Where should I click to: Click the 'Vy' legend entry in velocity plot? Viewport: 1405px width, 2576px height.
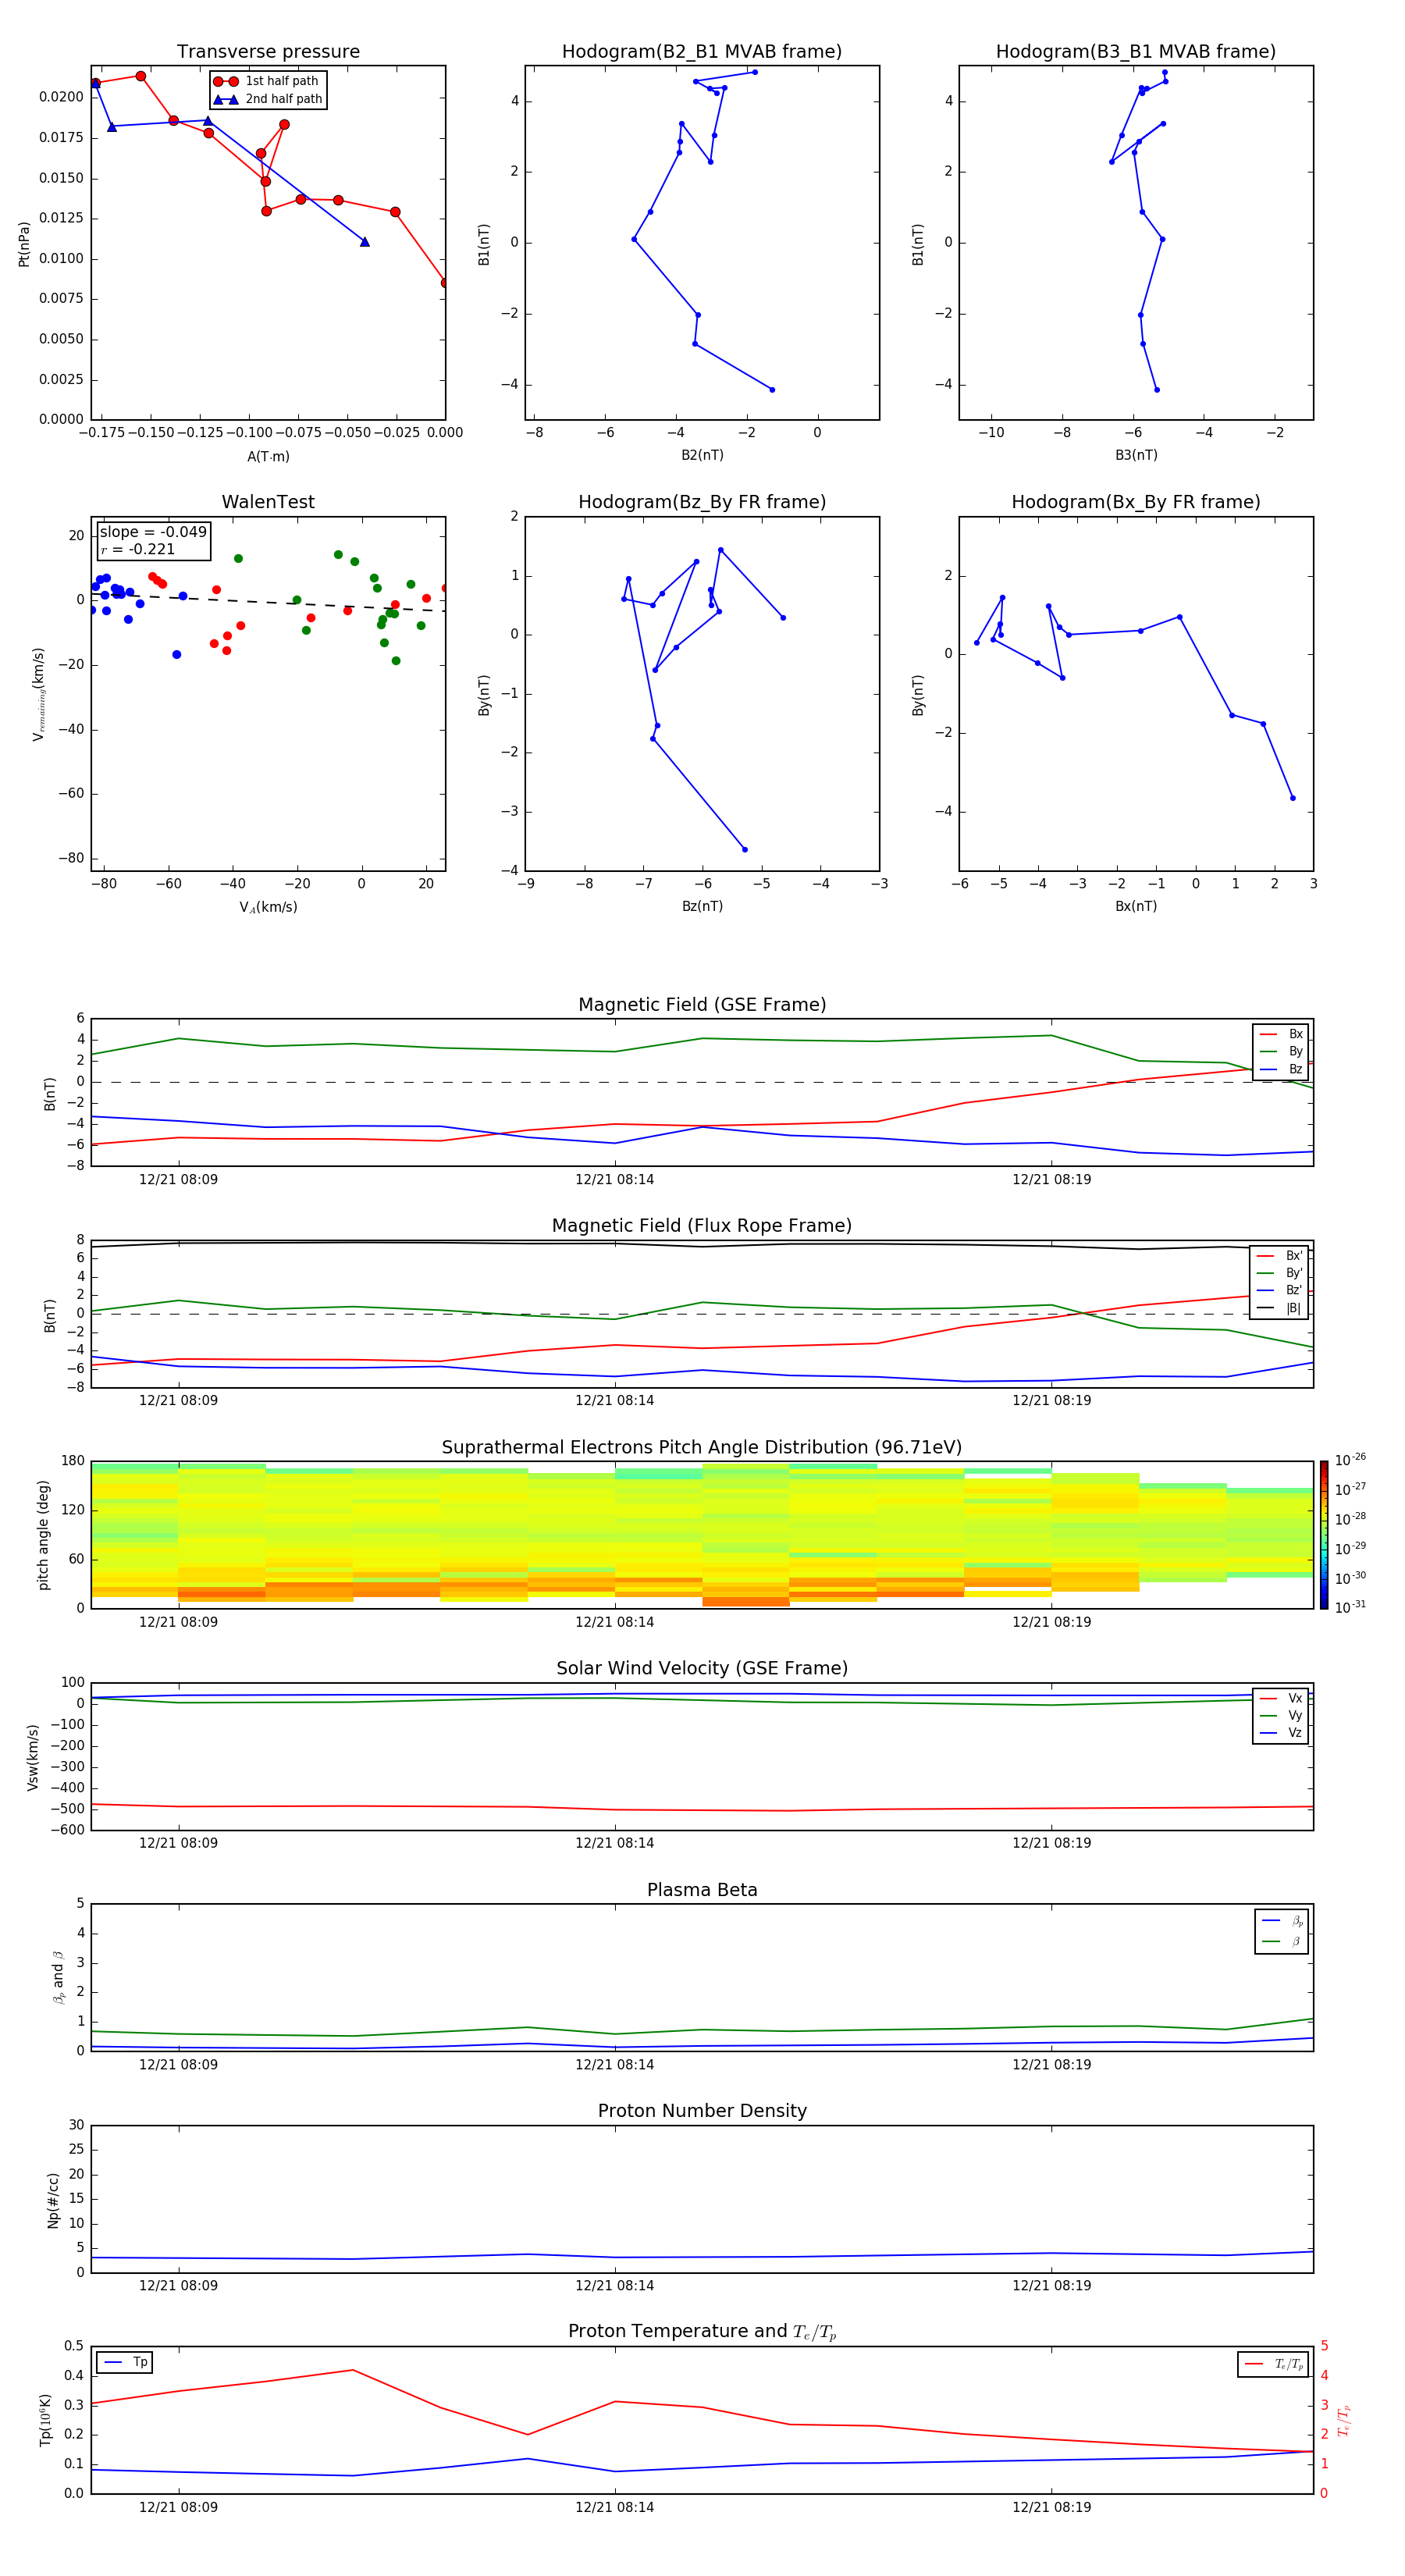coord(1281,1715)
